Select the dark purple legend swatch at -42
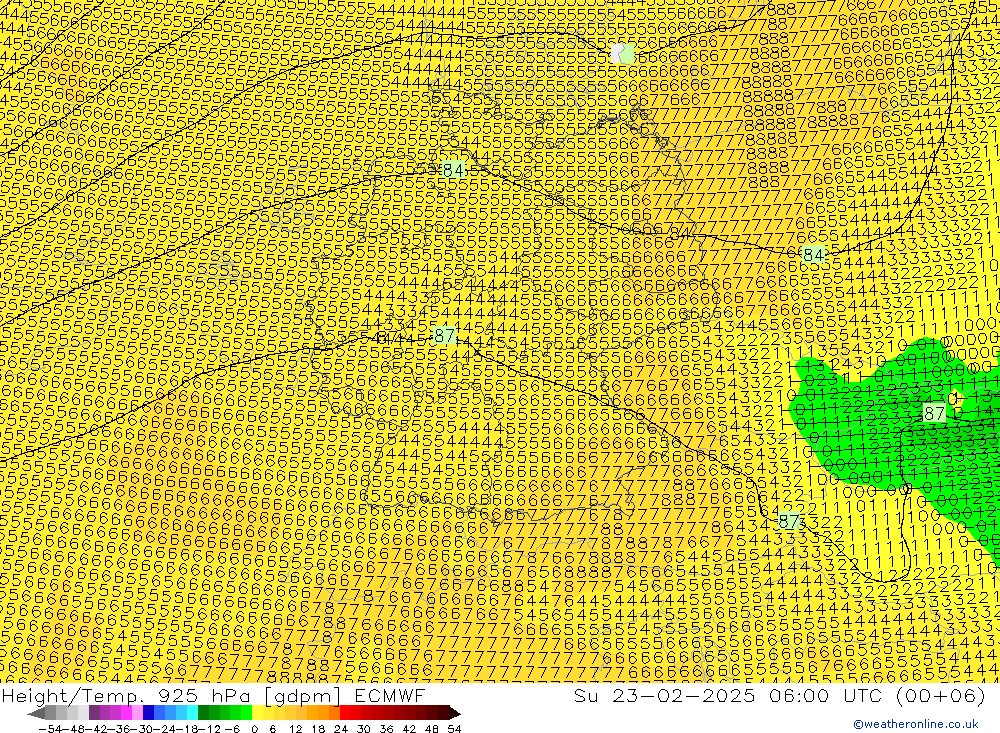The height and width of the screenshot is (733, 1000). (x=94, y=713)
